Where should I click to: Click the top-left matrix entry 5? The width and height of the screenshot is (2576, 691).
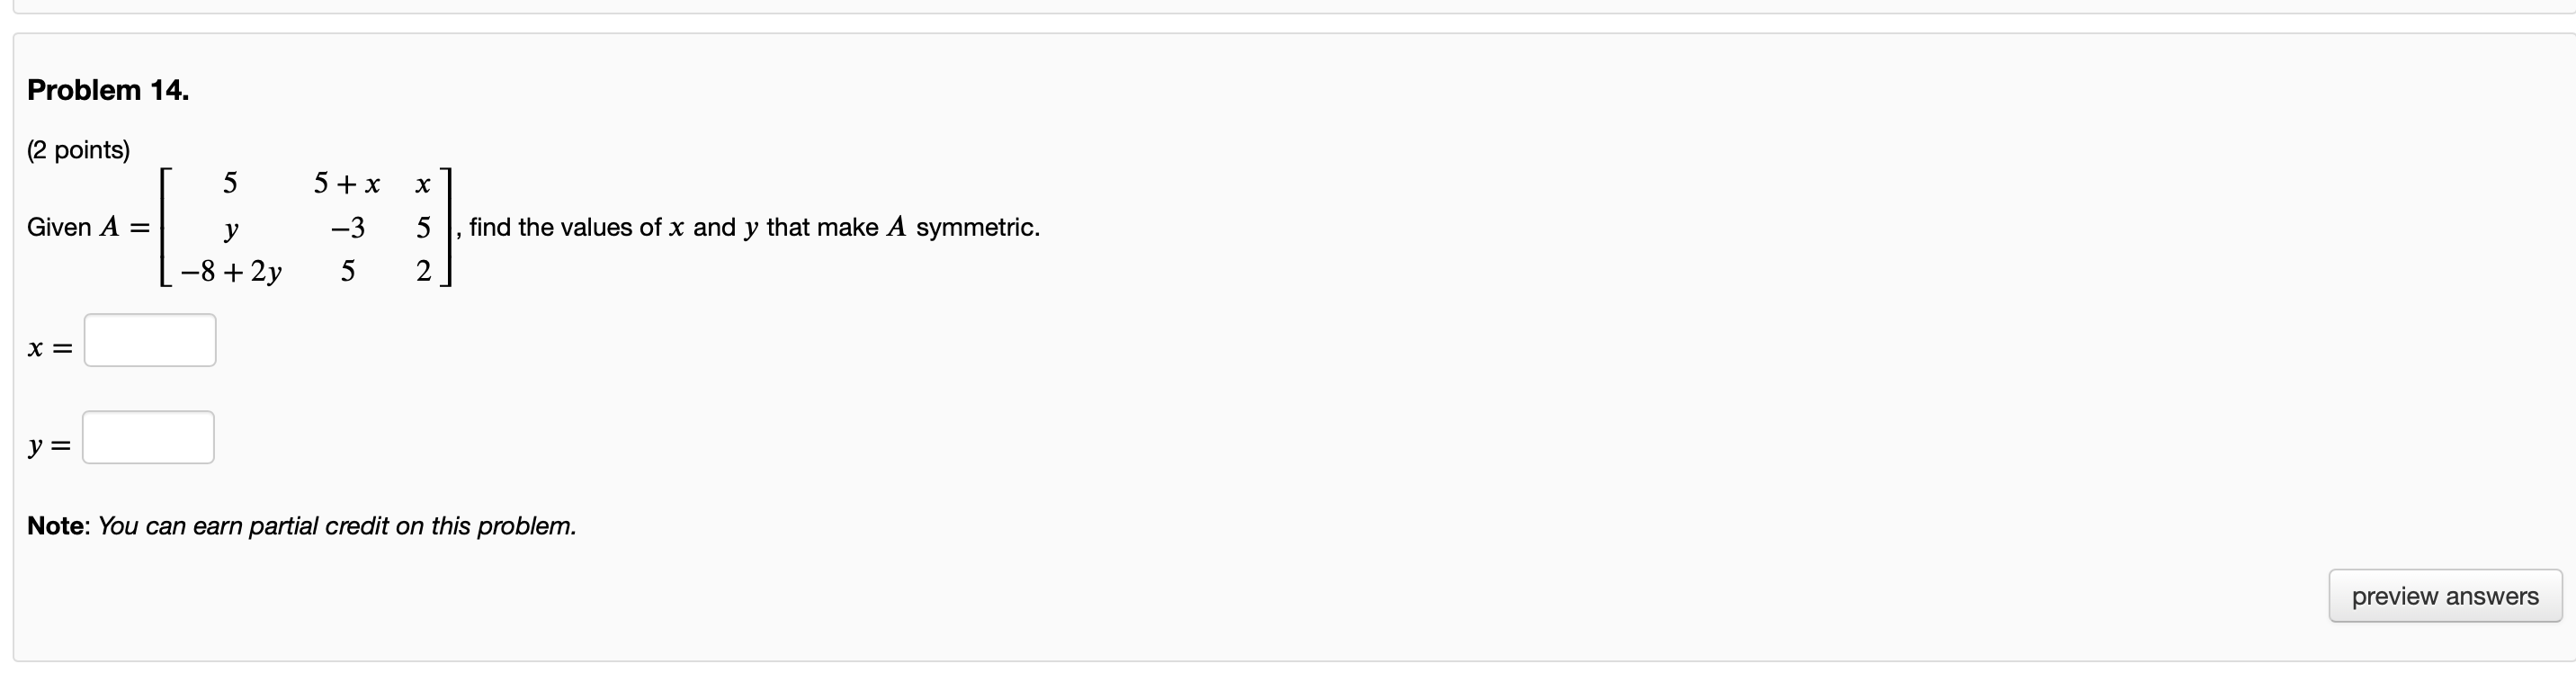[x=230, y=183]
